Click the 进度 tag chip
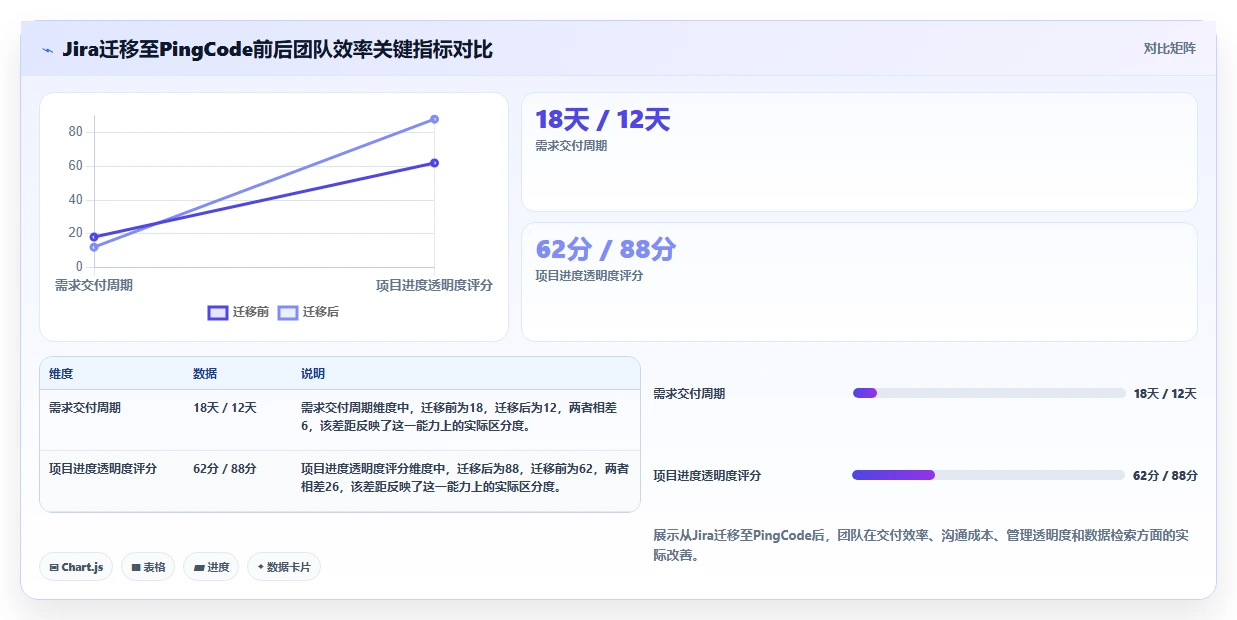 pos(211,567)
